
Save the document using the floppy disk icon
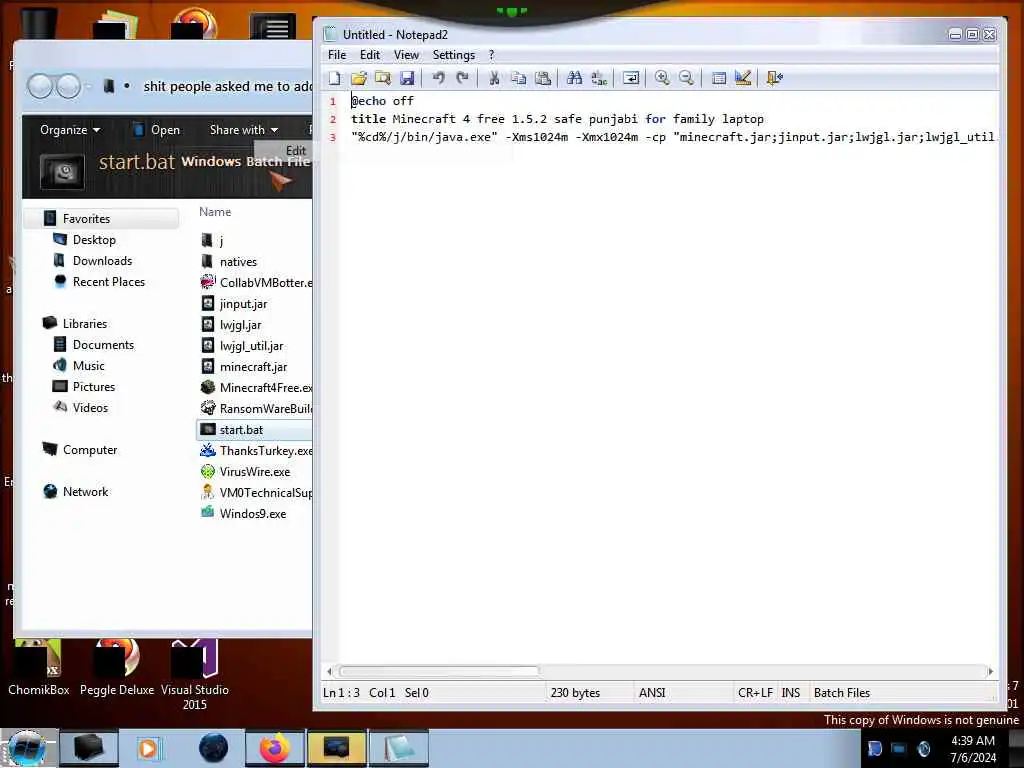pyautogui.click(x=407, y=78)
